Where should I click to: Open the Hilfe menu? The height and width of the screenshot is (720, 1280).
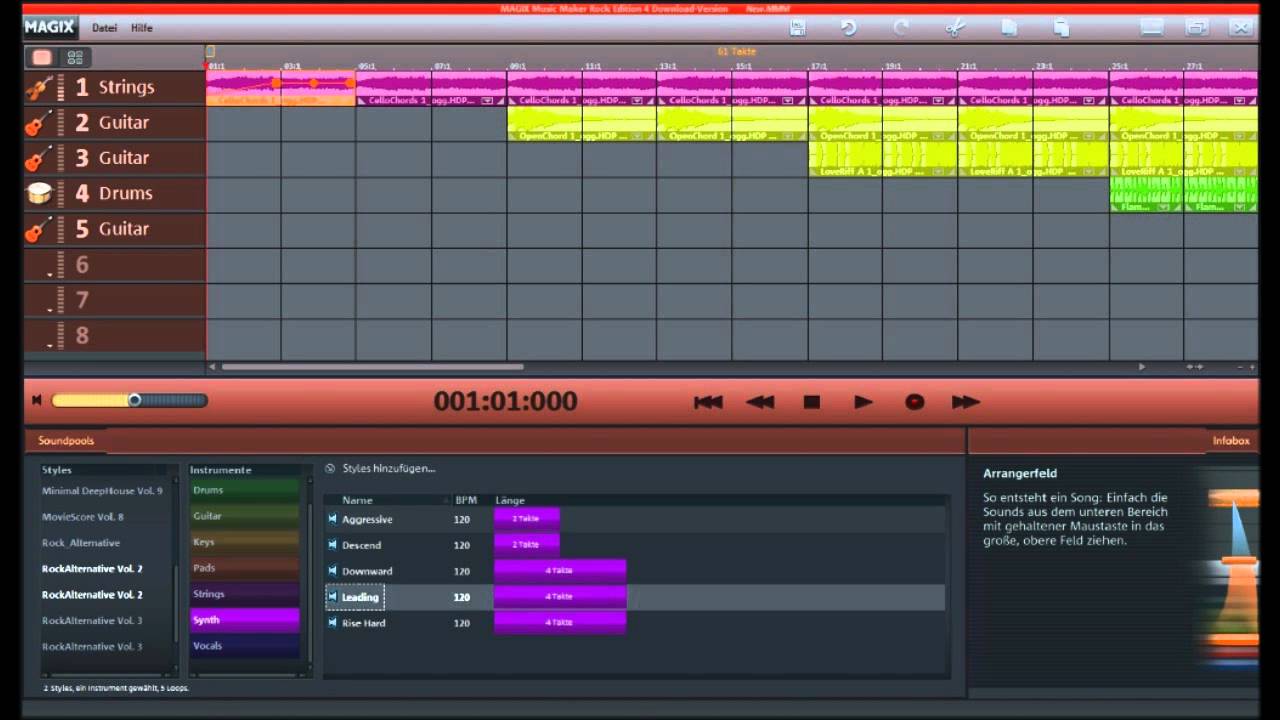[141, 28]
